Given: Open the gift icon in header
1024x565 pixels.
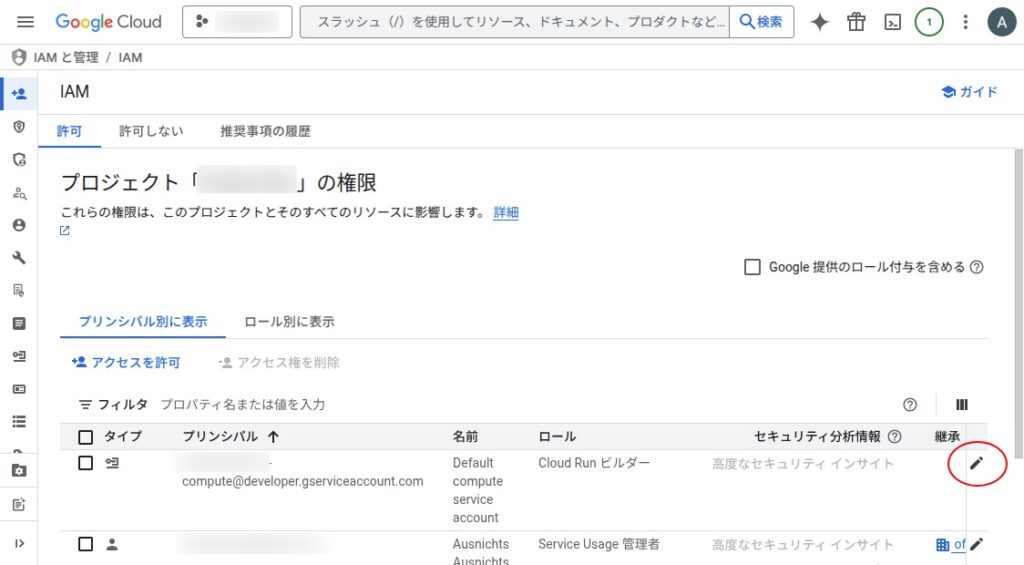Looking at the screenshot, I should (856, 22).
